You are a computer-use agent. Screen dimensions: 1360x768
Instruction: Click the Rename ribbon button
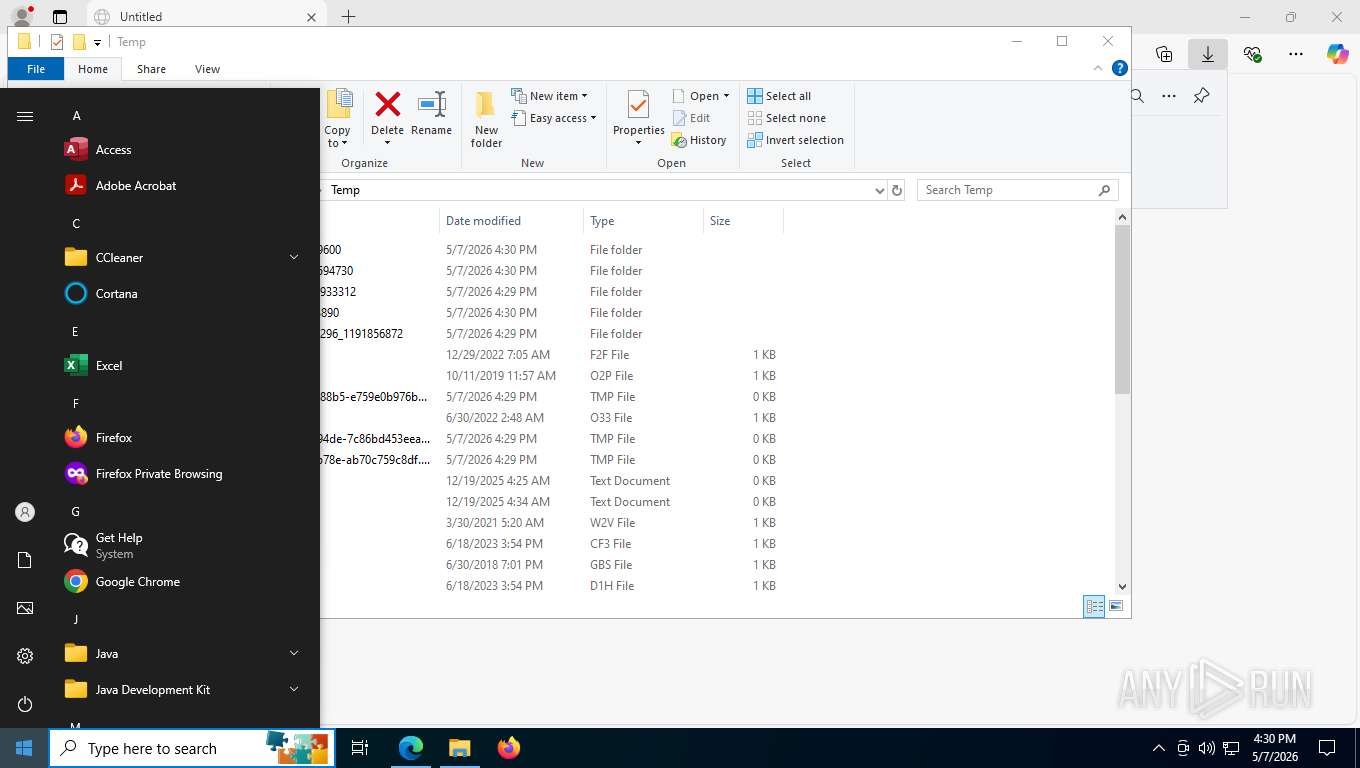(431, 113)
